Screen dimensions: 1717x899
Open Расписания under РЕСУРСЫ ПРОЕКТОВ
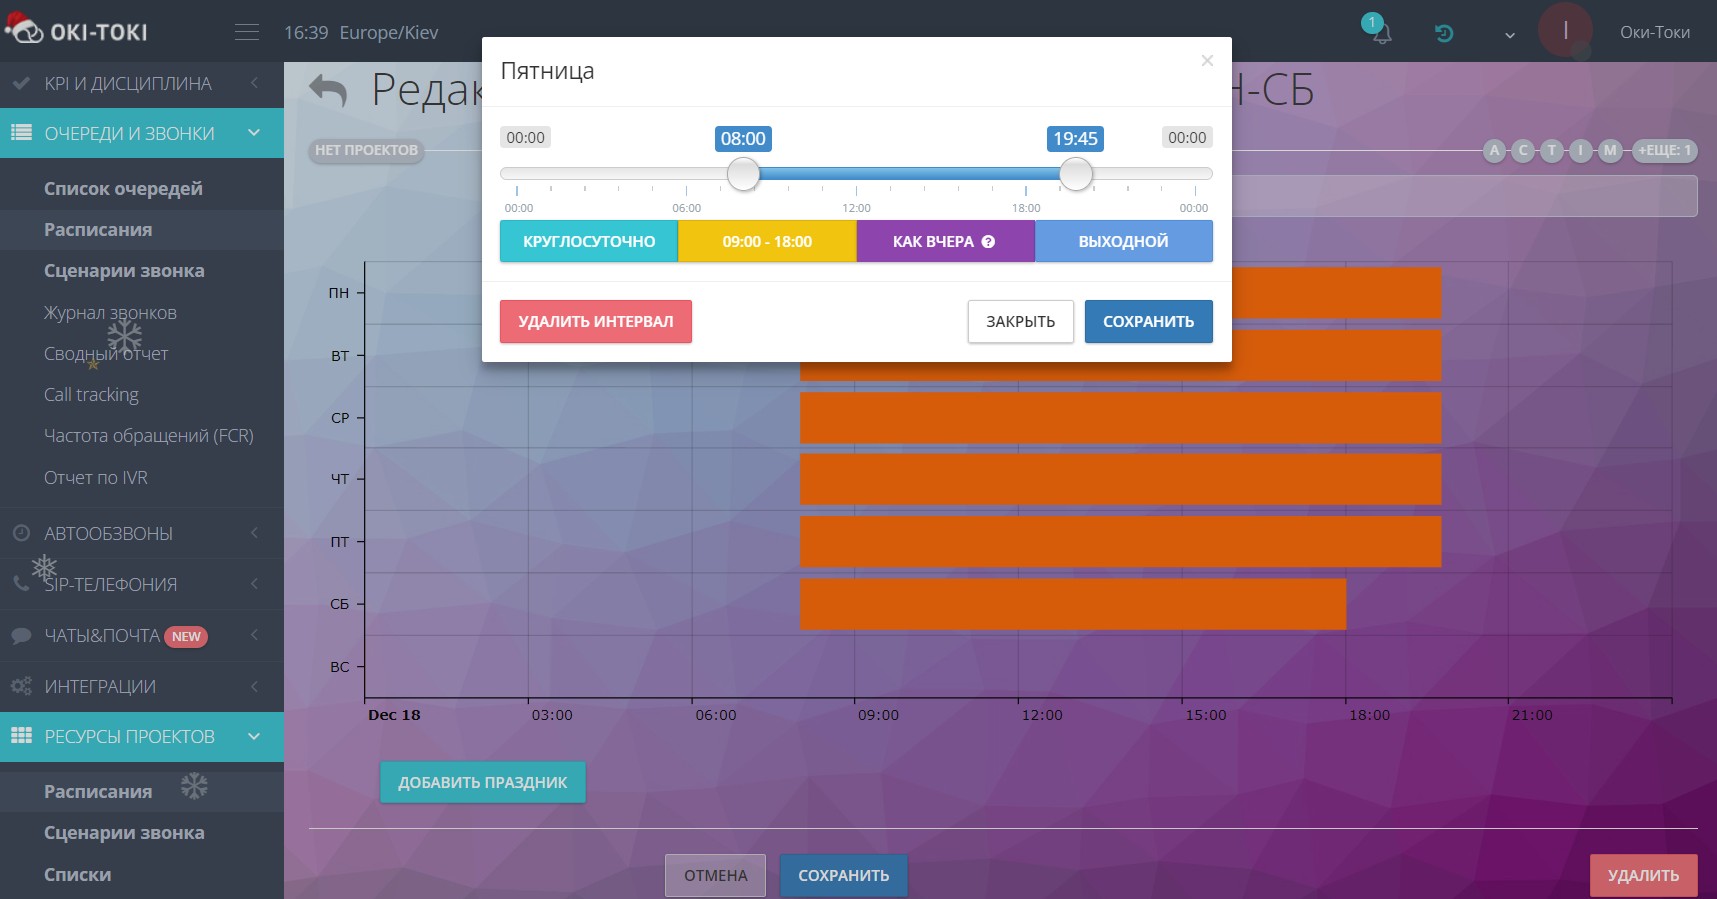98,791
